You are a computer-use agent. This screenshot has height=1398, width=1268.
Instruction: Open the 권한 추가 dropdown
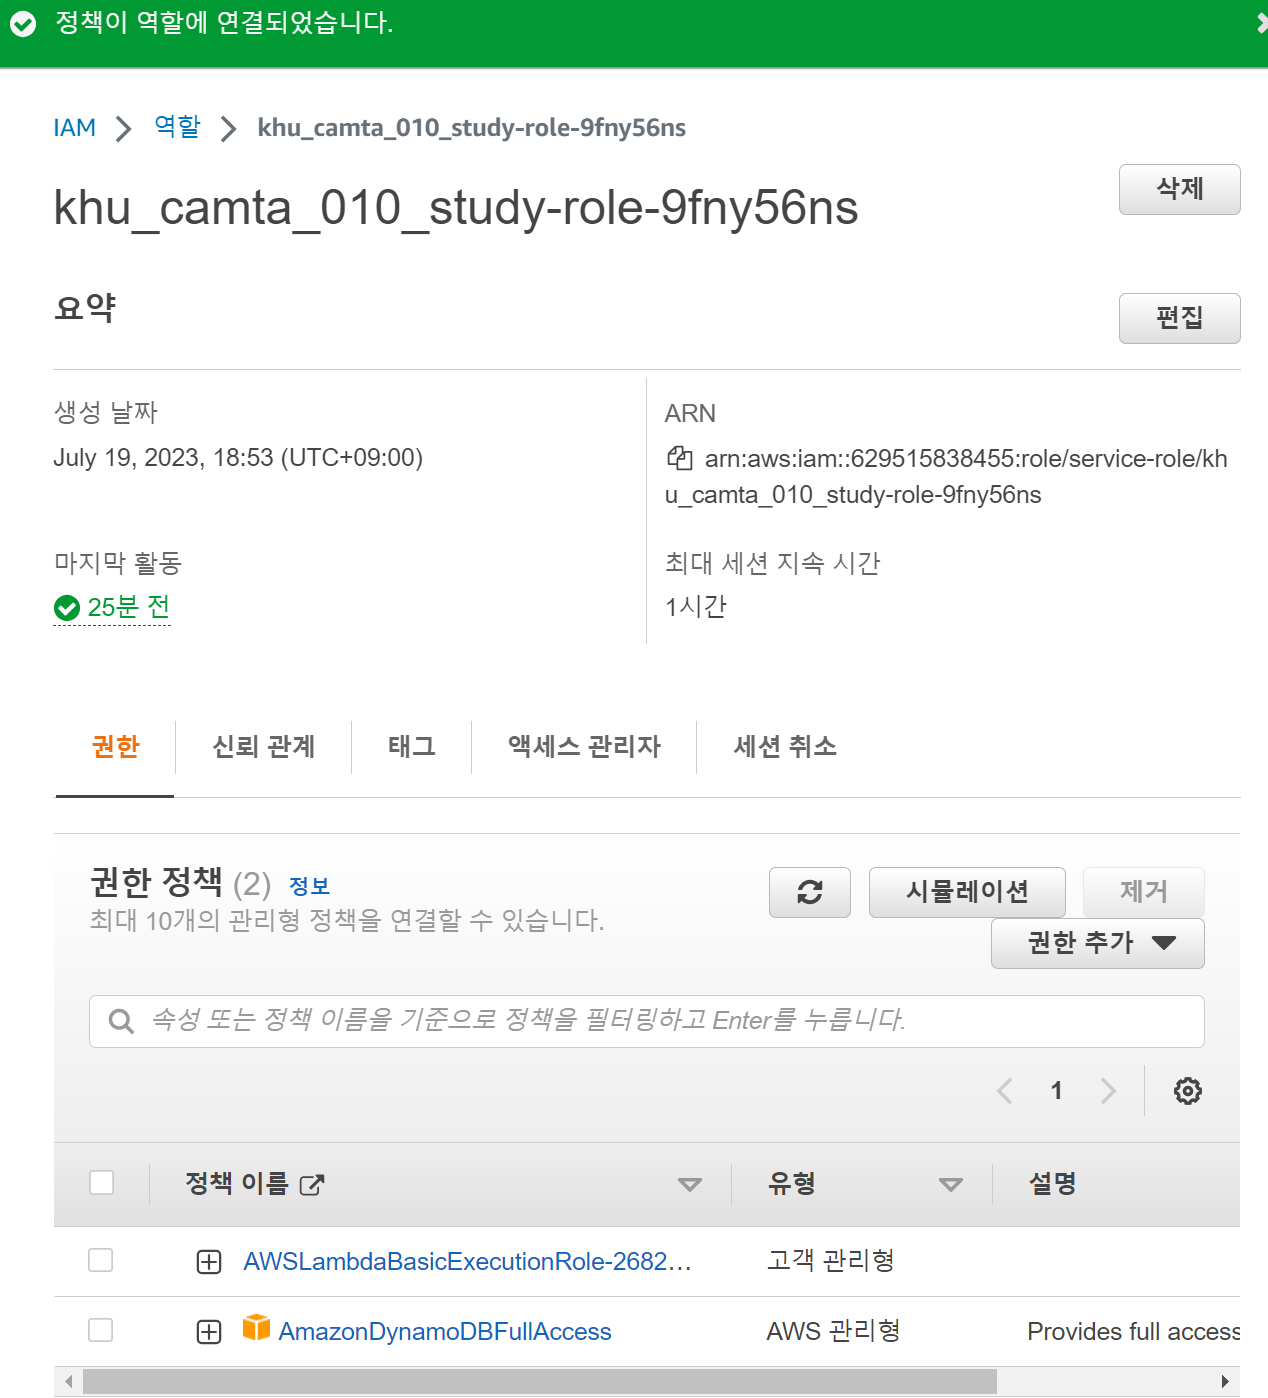(x=1097, y=943)
